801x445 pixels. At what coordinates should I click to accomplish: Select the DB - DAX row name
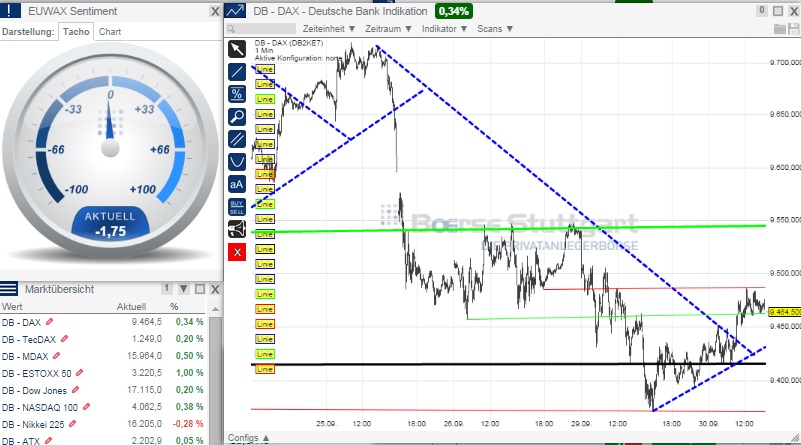21,322
